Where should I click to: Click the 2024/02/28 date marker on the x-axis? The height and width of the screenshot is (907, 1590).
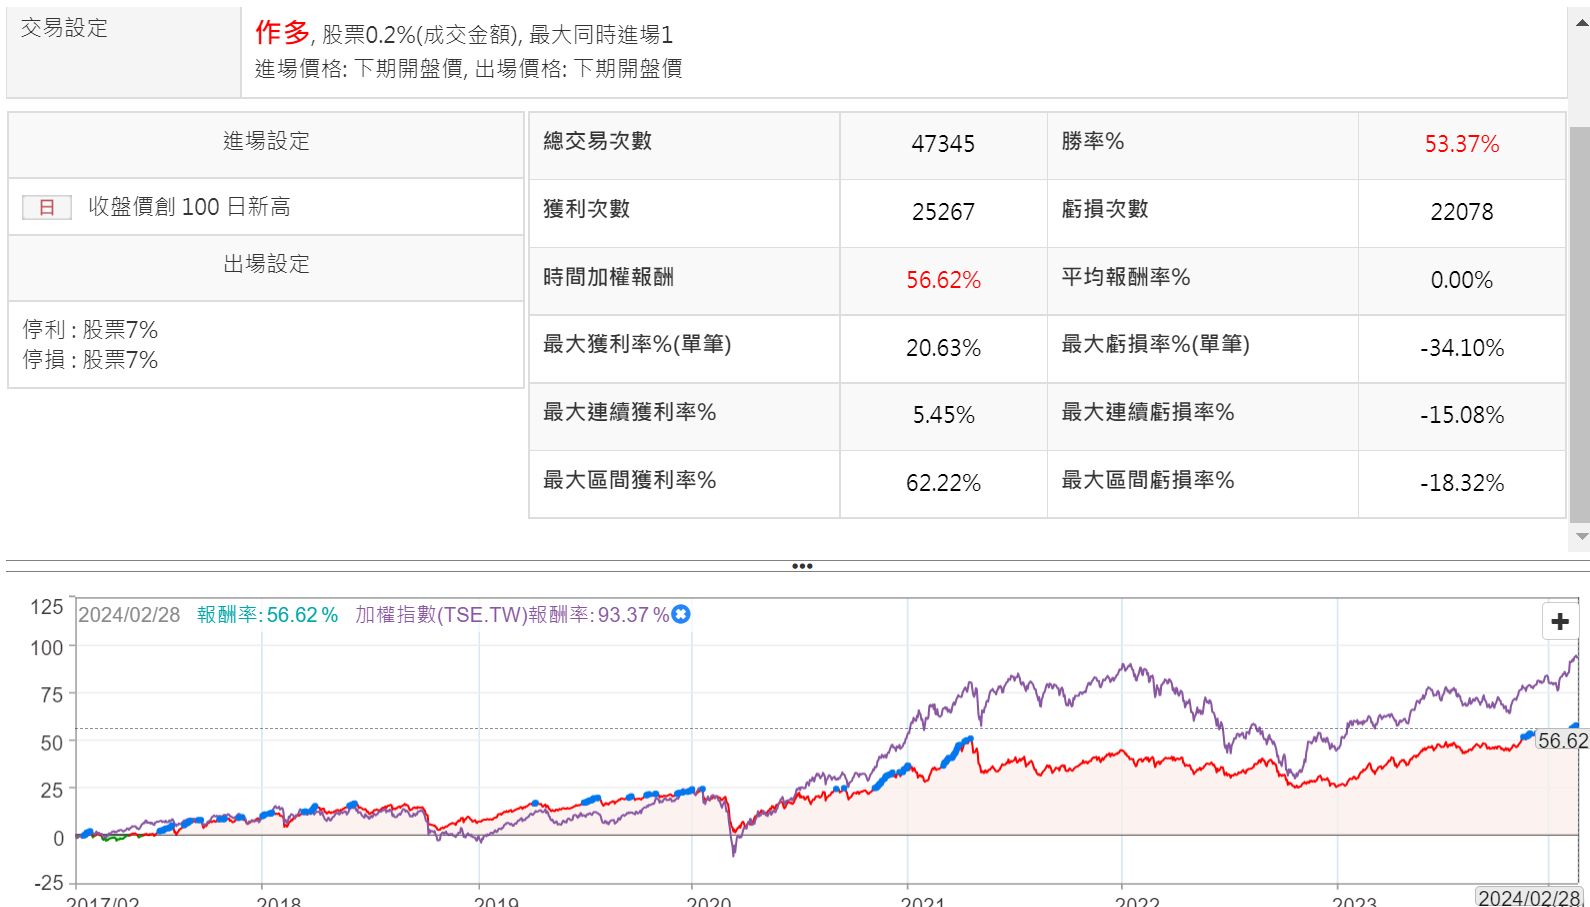1529,897
